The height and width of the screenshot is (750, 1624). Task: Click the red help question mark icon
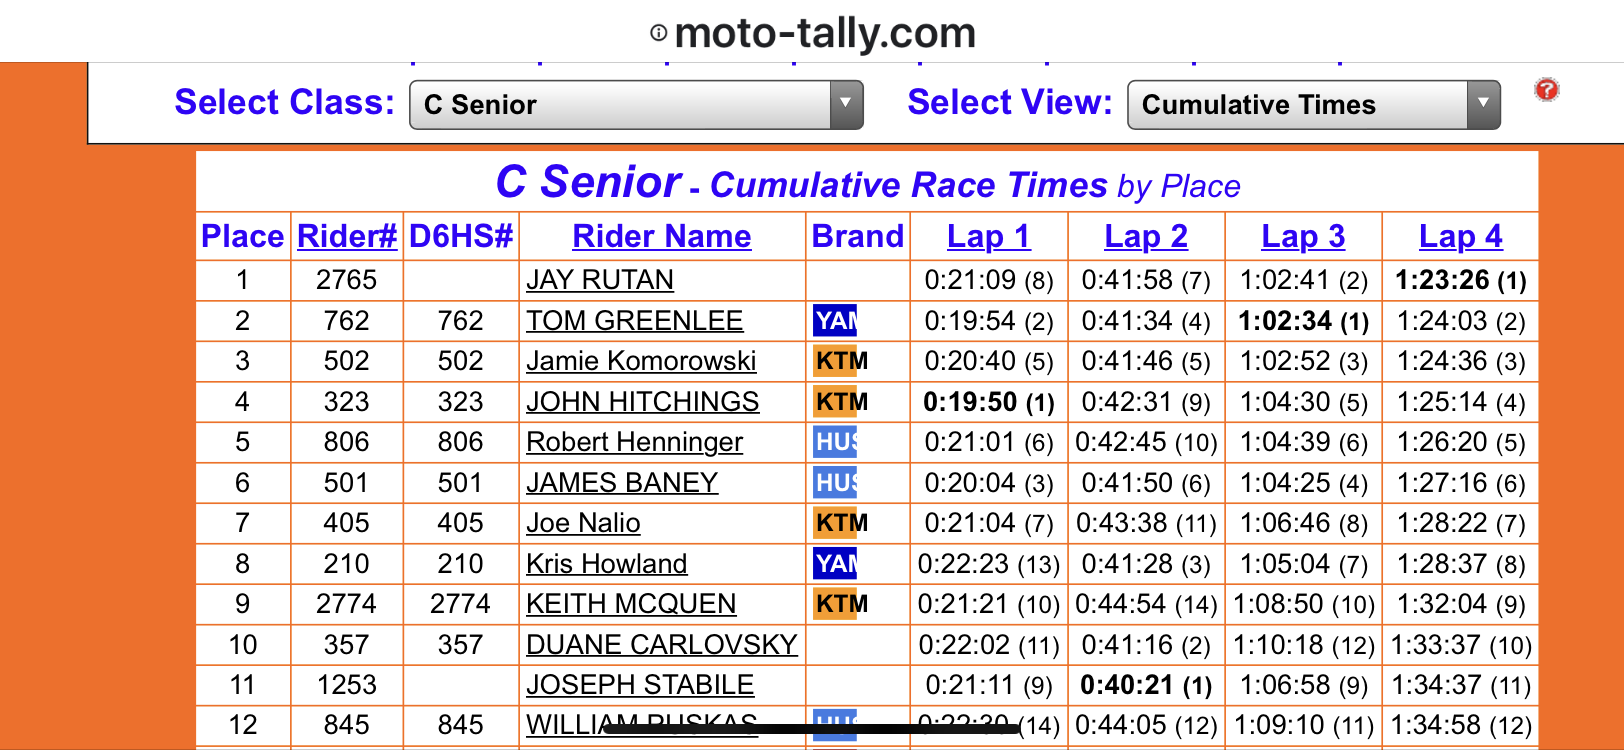pos(1546,90)
